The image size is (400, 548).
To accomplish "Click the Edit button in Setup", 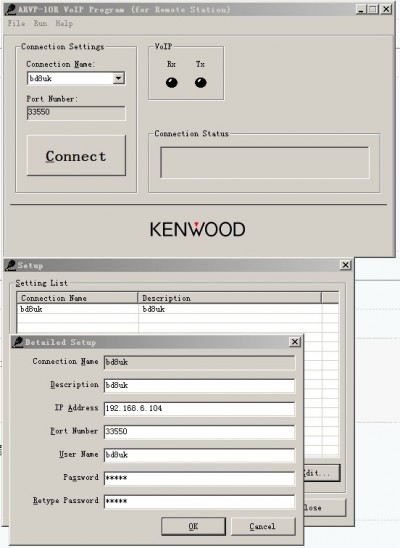I will [x=321, y=473].
